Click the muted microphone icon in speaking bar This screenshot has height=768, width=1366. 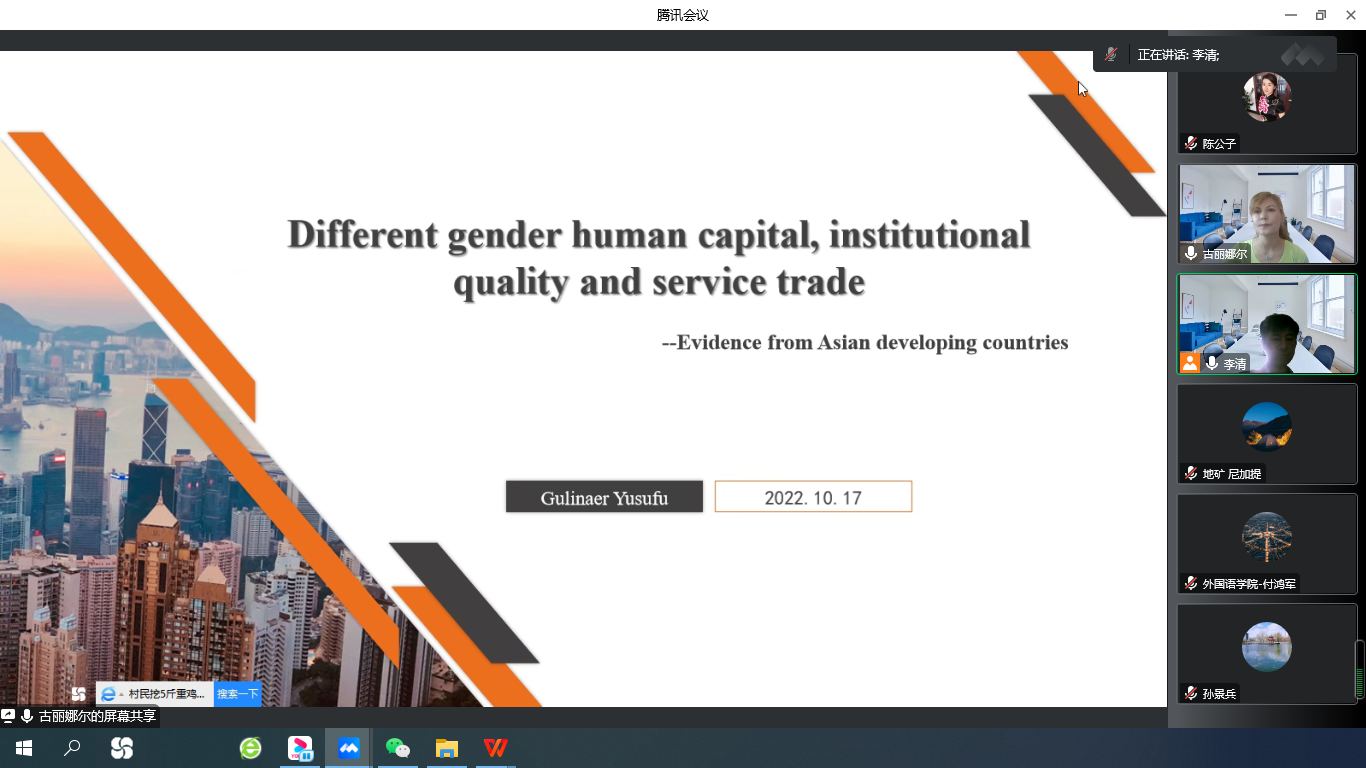(1111, 54)
